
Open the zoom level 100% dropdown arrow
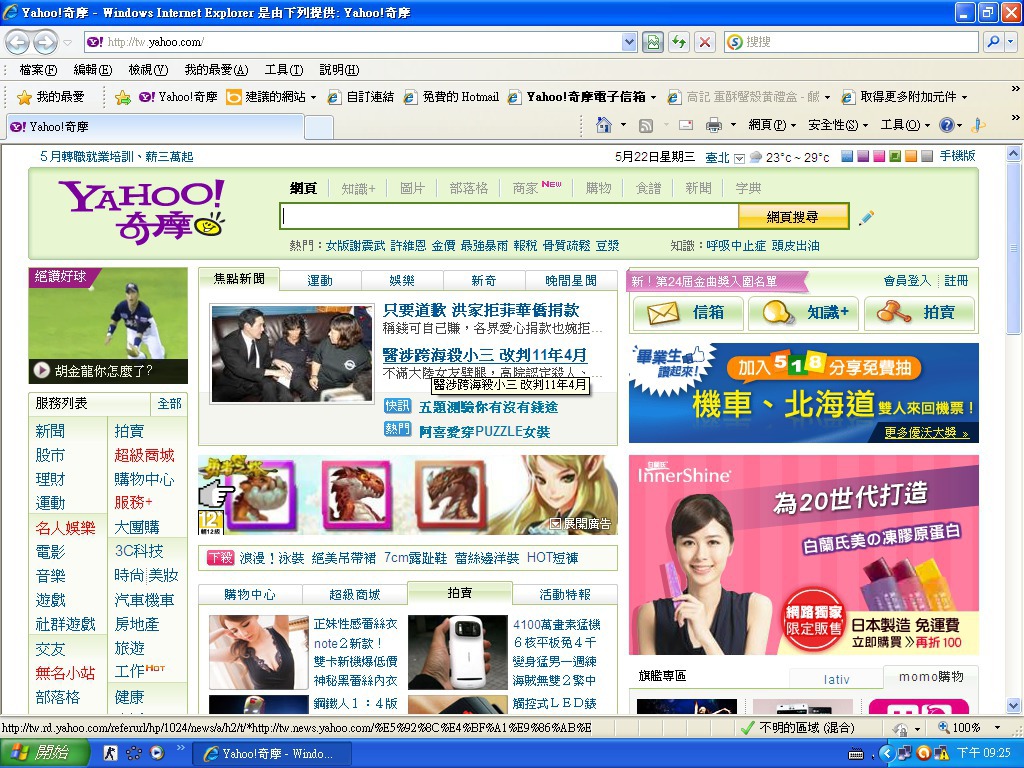click(997, 728)
